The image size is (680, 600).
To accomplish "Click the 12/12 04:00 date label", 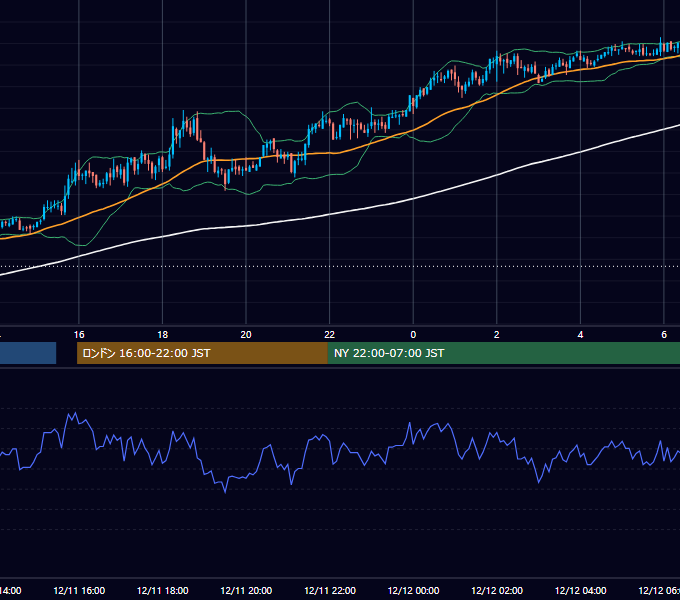I will point(581,590).
